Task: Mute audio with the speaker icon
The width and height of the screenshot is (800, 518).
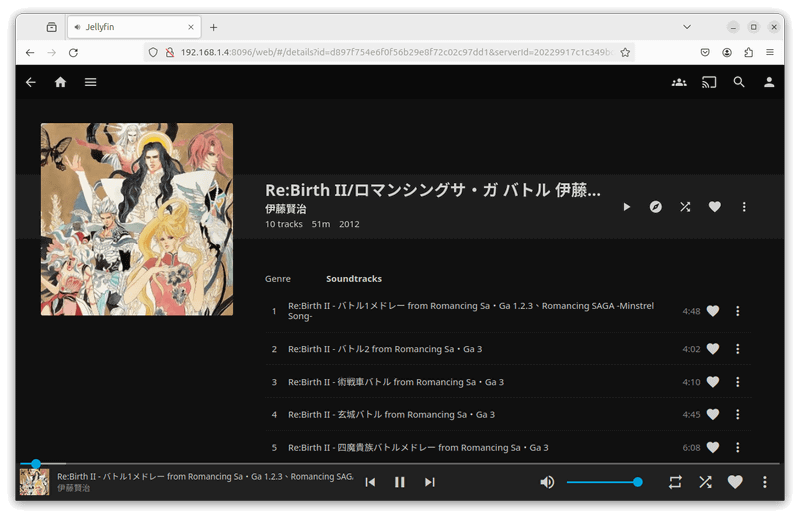Action: point(547,482)
